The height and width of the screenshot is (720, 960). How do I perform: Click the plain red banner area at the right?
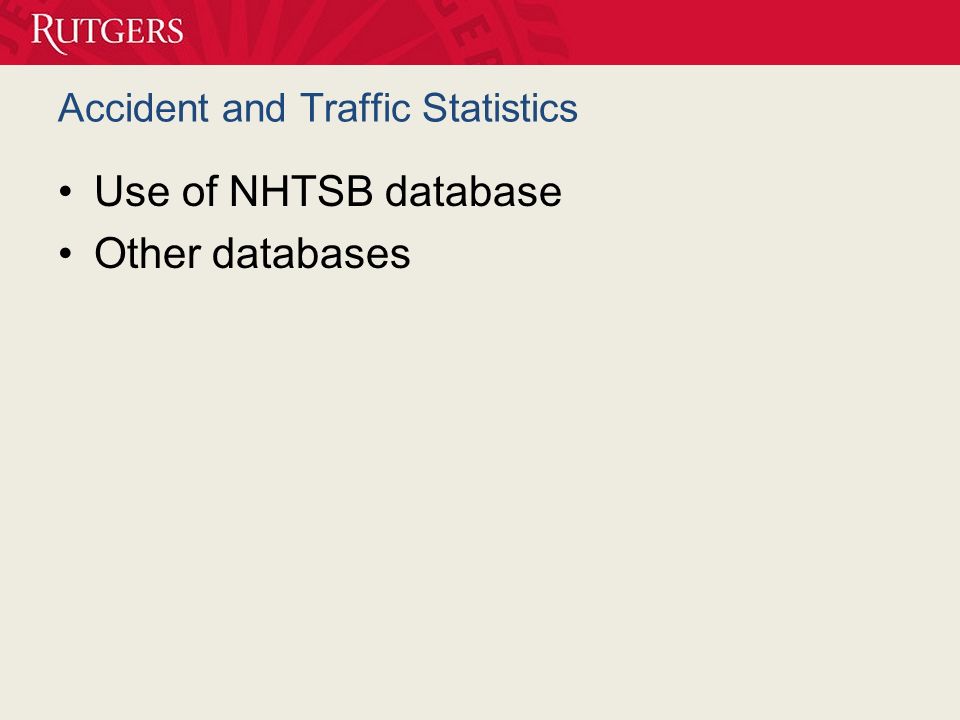(765, 32)
